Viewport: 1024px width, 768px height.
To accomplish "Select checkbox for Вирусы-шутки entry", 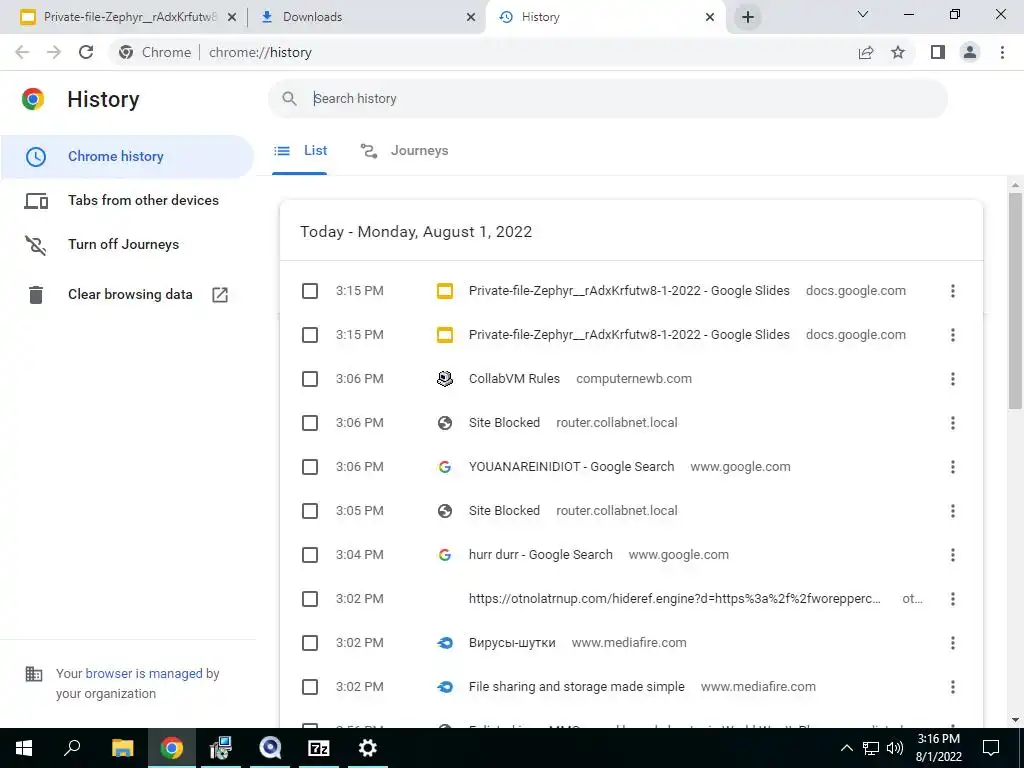I will point(310,643).
